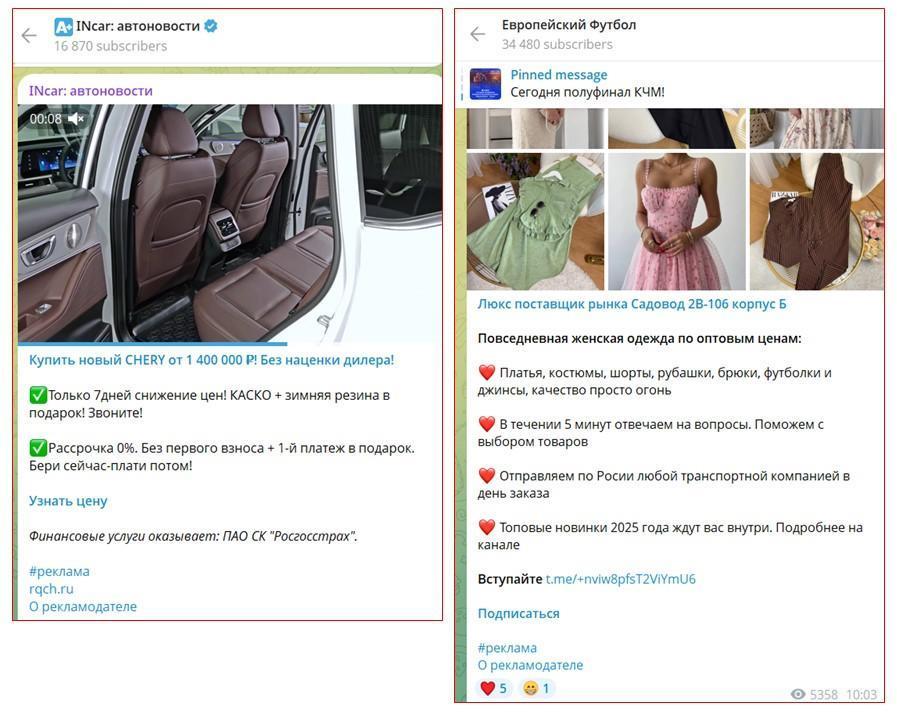The image size is (897, 715).
Task: Add heart reaction with count 5
Action: 493,688
